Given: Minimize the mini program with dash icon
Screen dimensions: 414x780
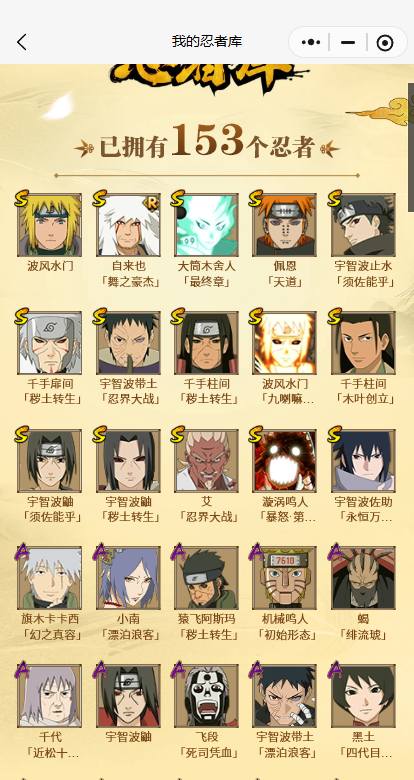Looking at the screenshot, I should click(x=348, y=43).
